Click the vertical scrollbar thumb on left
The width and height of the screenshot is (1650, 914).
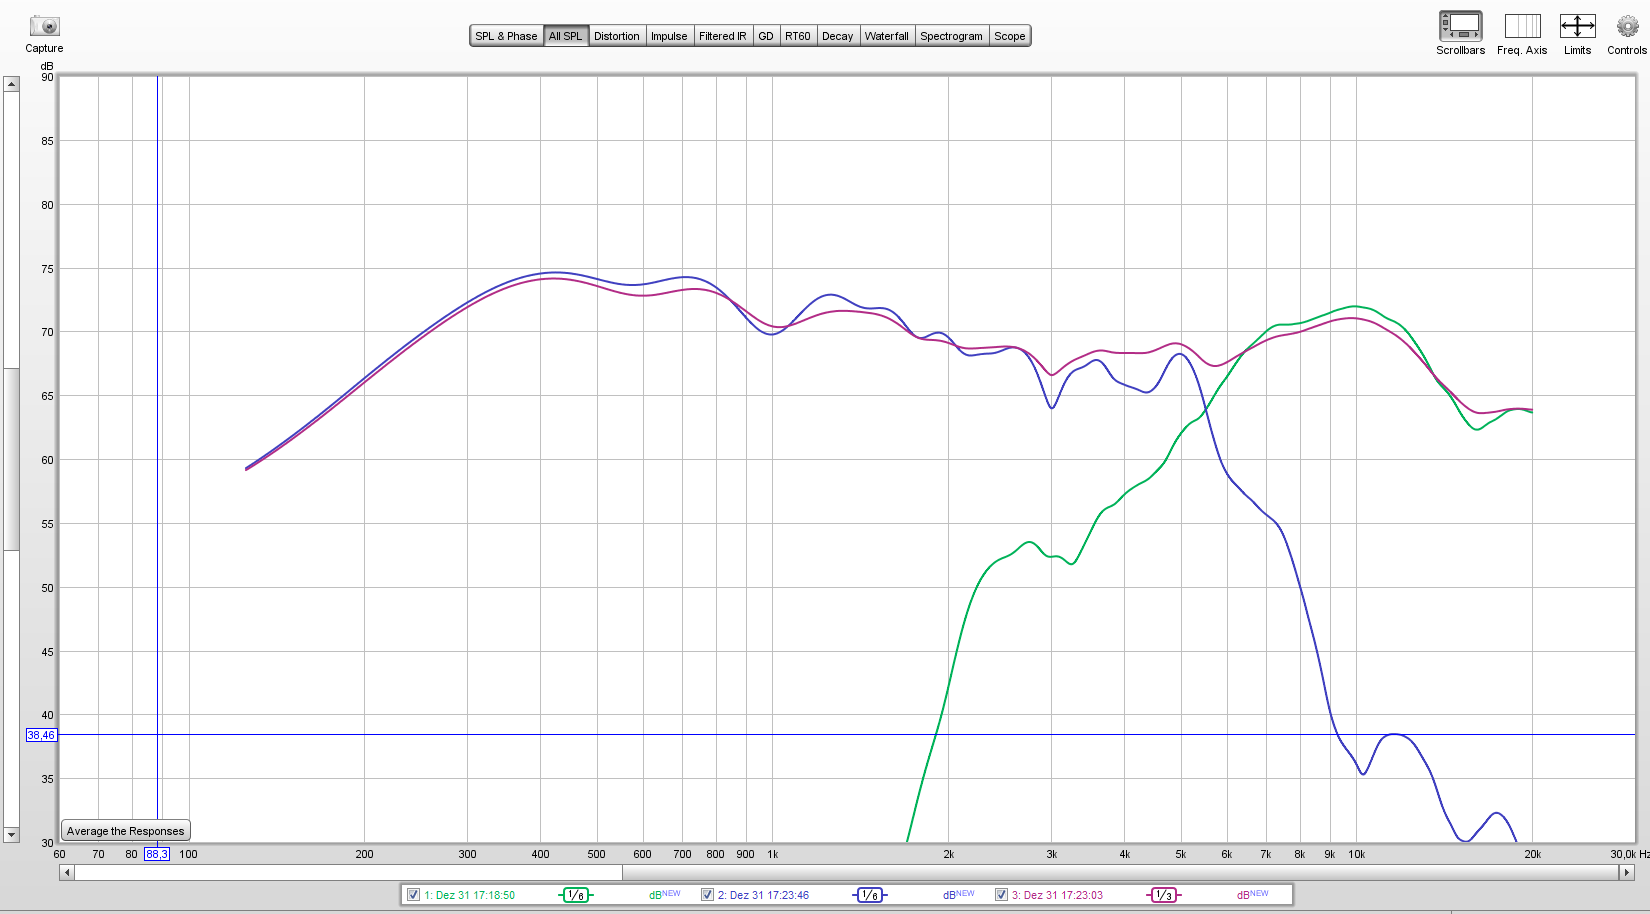(x=11, y=459)
